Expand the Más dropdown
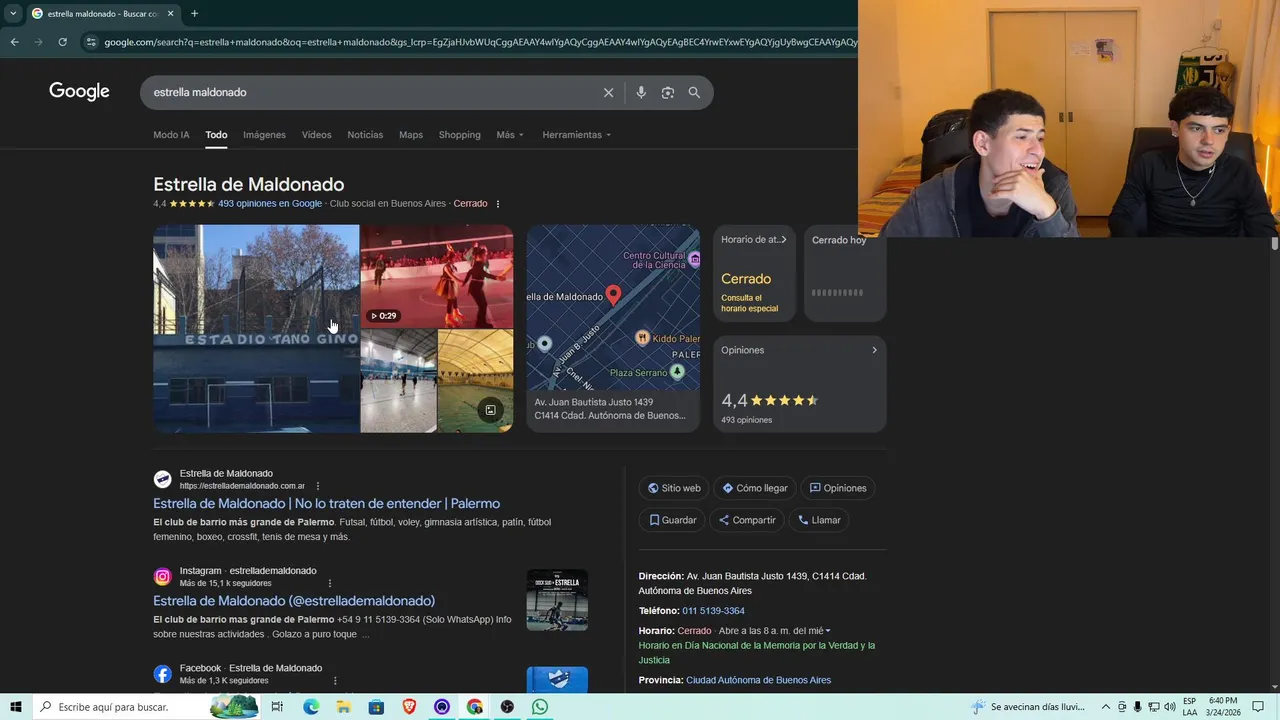Screen dimensions: 1280x720 (x=509, y=135)
